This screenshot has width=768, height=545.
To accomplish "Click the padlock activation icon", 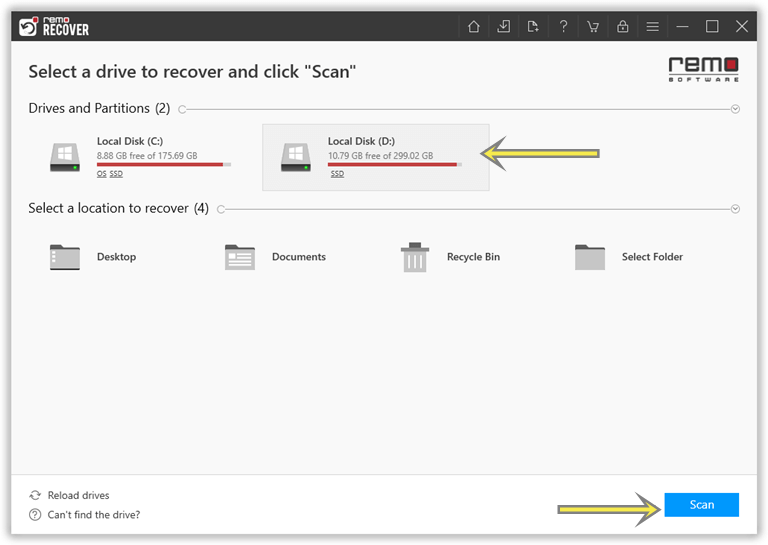I will (x=623, y=26).
